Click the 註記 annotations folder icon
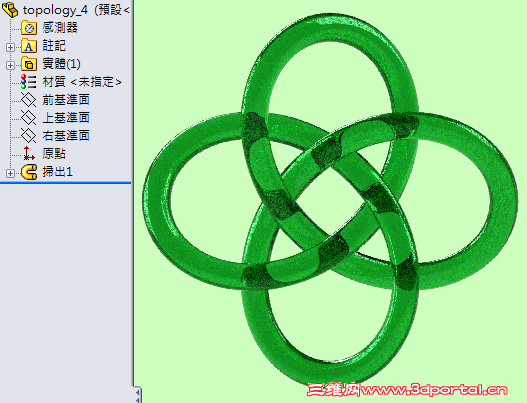The image size is (527, 403). 29,46
